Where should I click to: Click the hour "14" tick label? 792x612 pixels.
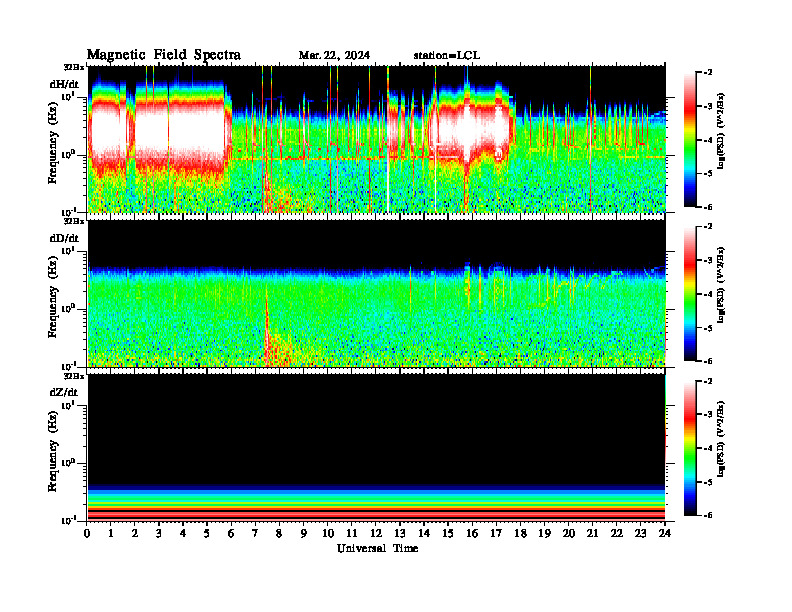424,533
